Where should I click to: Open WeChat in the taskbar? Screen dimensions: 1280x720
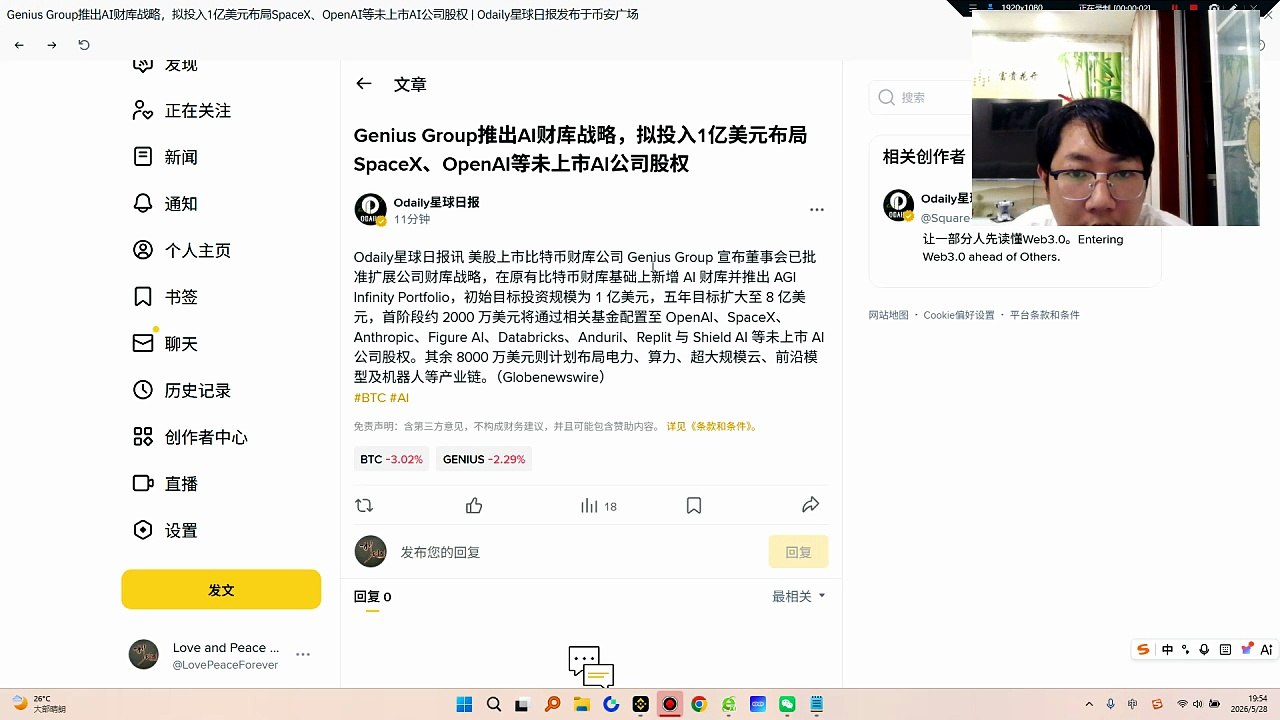tap(787, 704)
